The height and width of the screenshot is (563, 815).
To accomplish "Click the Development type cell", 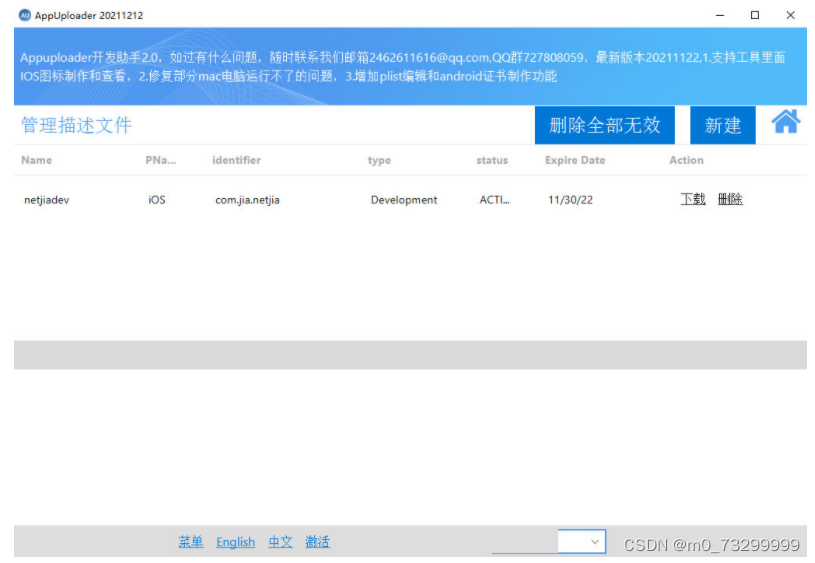I will [x=404, y=200].
